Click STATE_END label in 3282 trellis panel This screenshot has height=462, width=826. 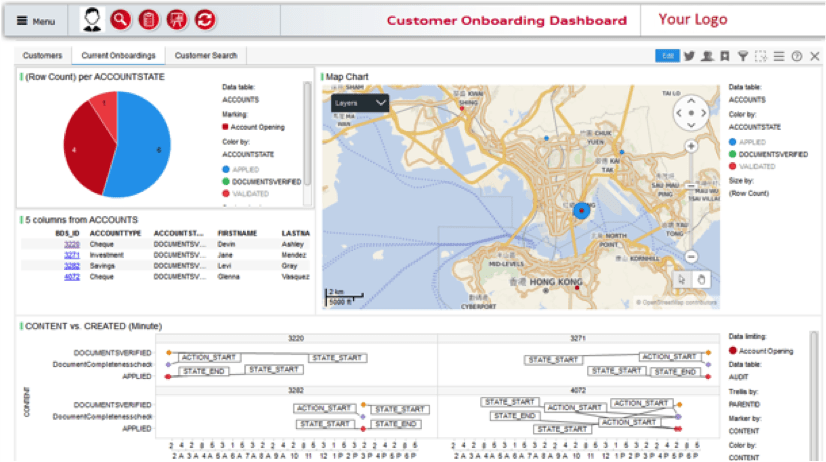point(396,424)
